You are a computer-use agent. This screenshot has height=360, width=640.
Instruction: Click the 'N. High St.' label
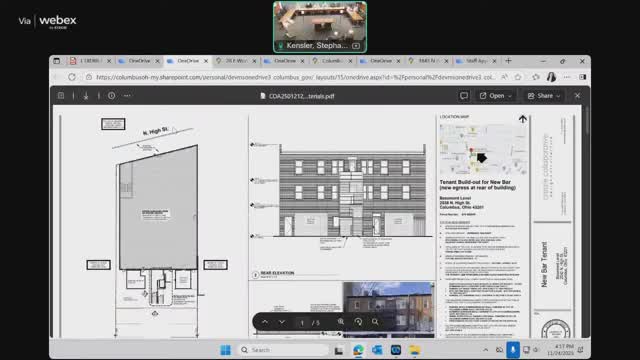(156, 131)
